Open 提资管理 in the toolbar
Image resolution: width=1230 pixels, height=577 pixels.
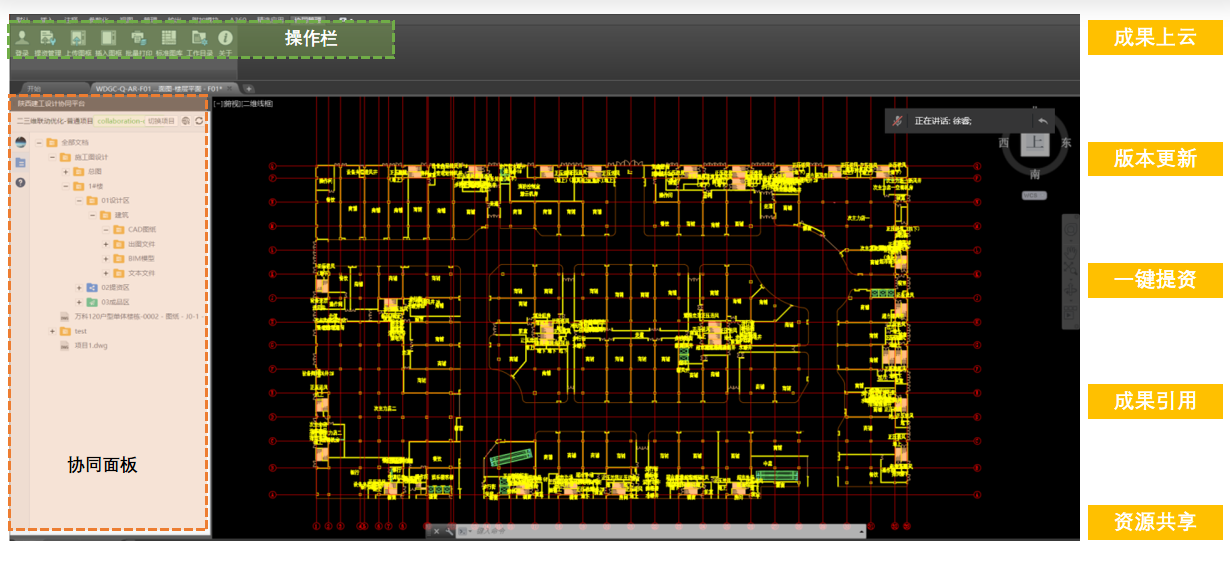pyautogui.click(x=48, y=39)
